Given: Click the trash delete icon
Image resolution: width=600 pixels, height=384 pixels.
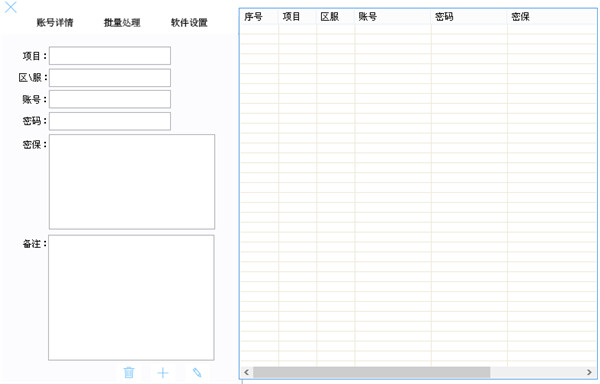Looking at the screenshot, I should click(129, 372).
